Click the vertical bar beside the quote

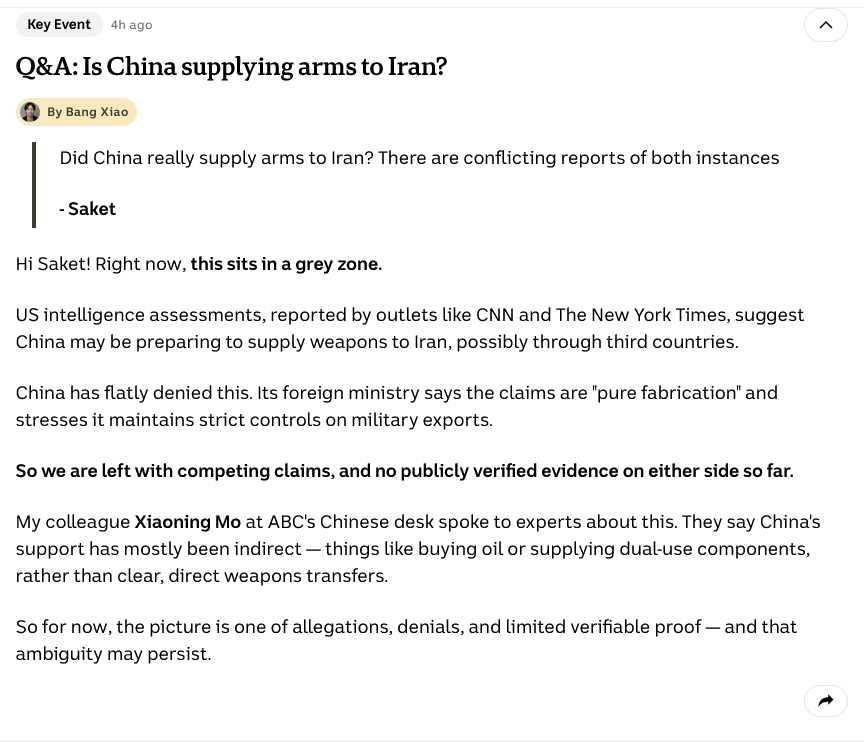(x=35, y=184)
